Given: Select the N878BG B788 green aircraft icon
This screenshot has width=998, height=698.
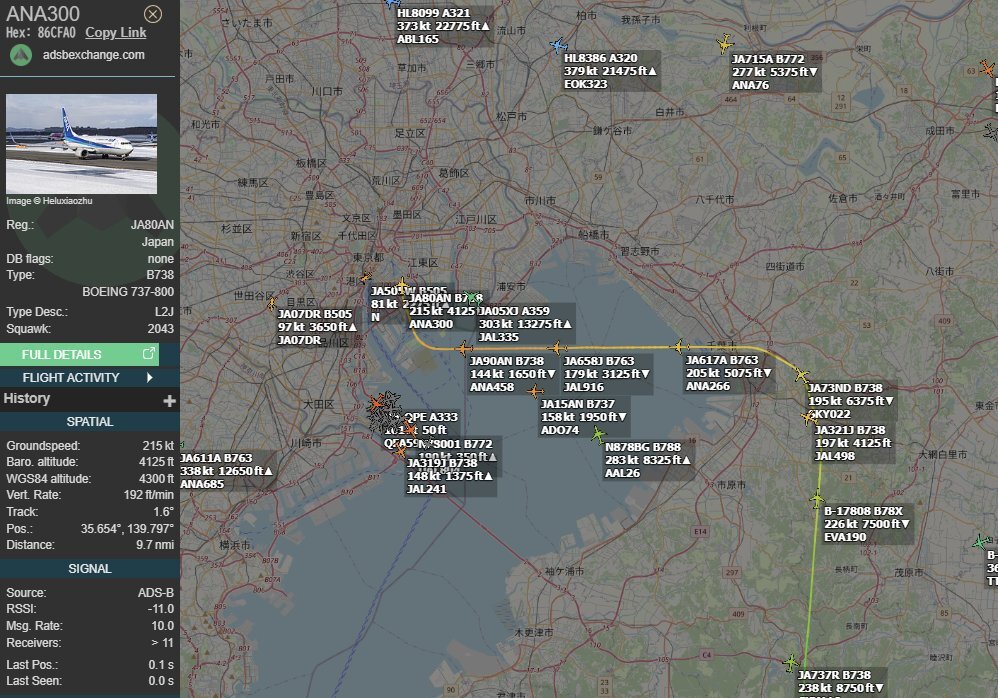Looking at the screenshot, I should (x=598, y=435).
